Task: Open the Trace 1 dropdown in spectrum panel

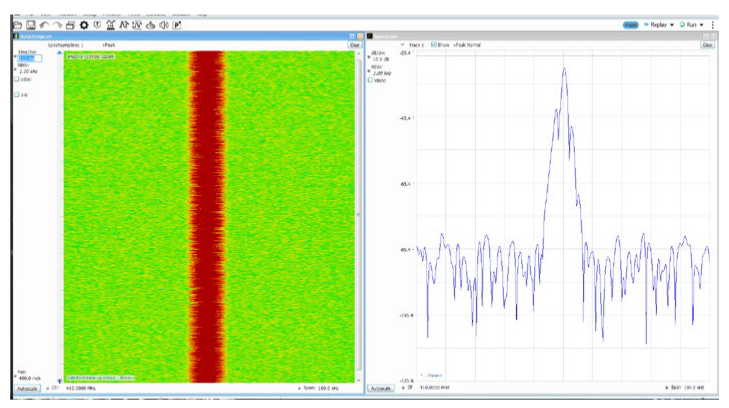Action: pos(402,45)
